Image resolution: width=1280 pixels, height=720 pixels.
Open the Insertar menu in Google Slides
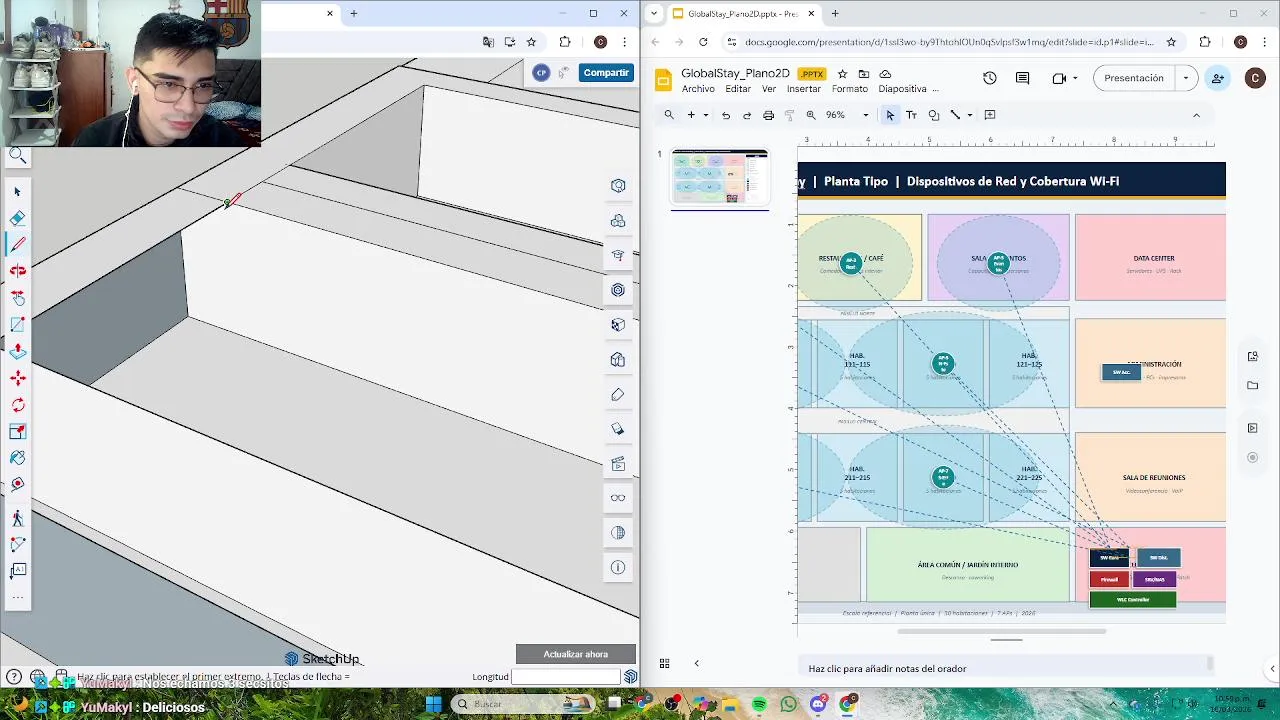coord(804,89)
